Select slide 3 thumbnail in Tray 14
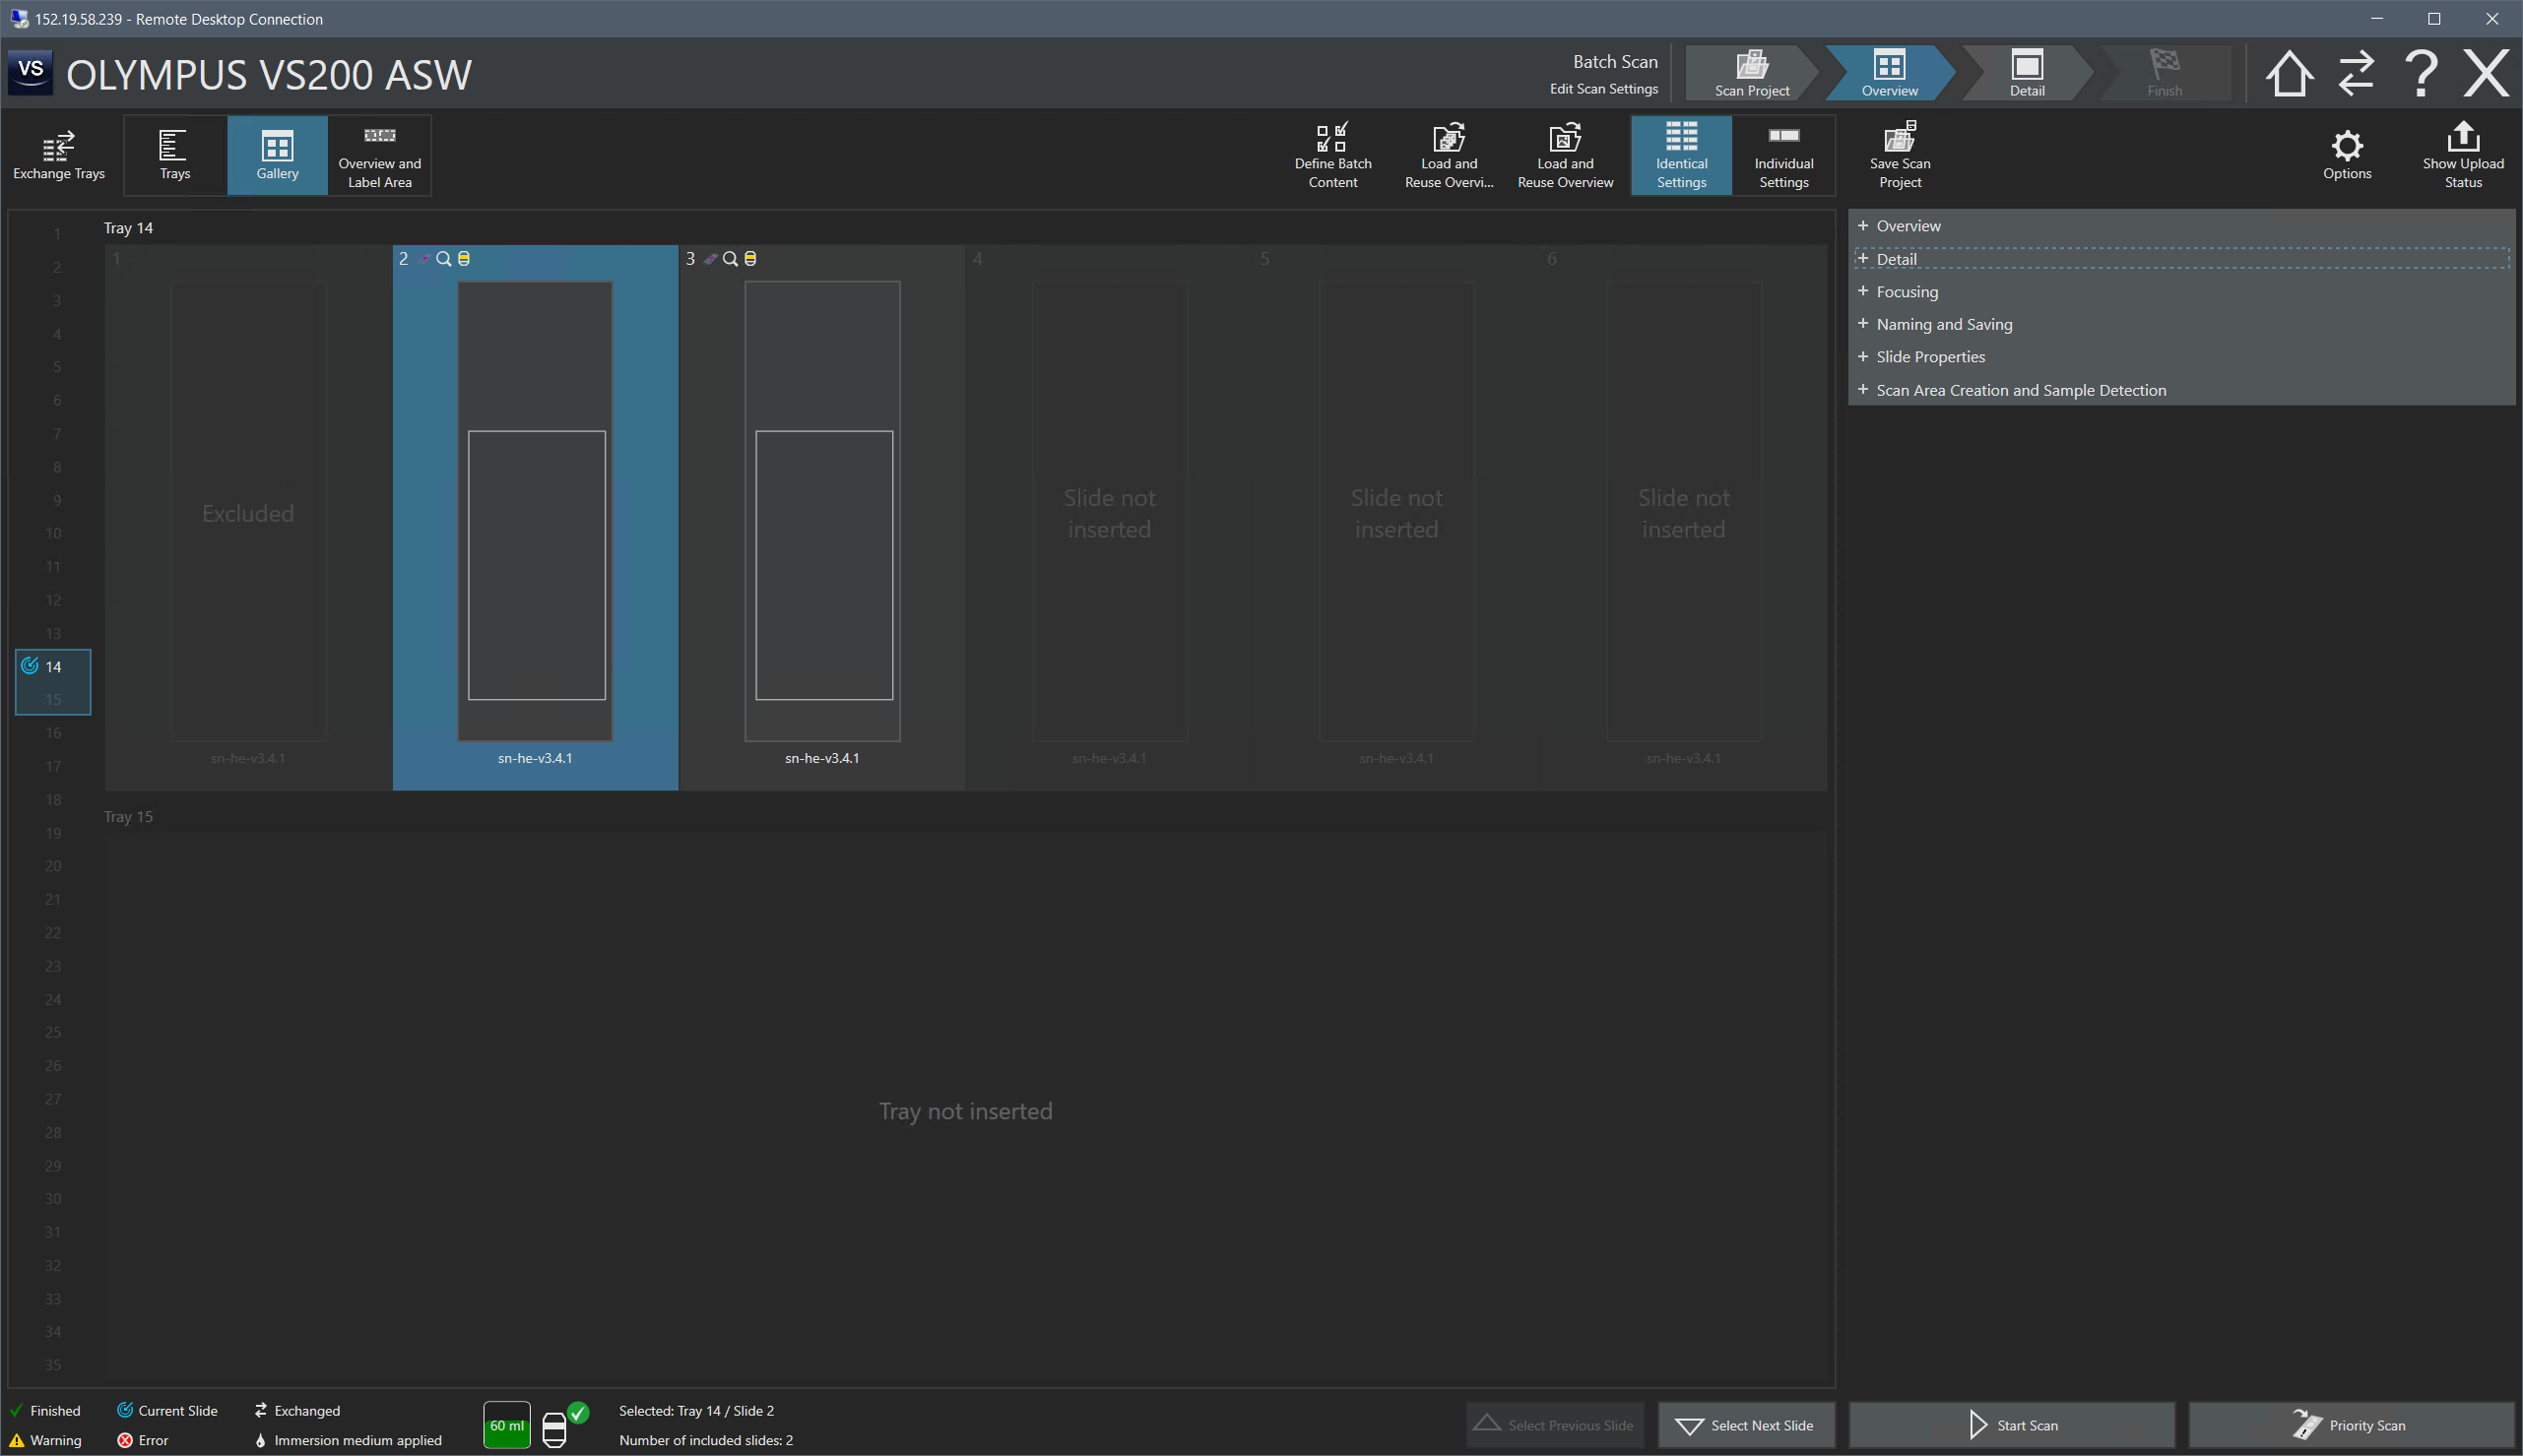 point(822,512)
